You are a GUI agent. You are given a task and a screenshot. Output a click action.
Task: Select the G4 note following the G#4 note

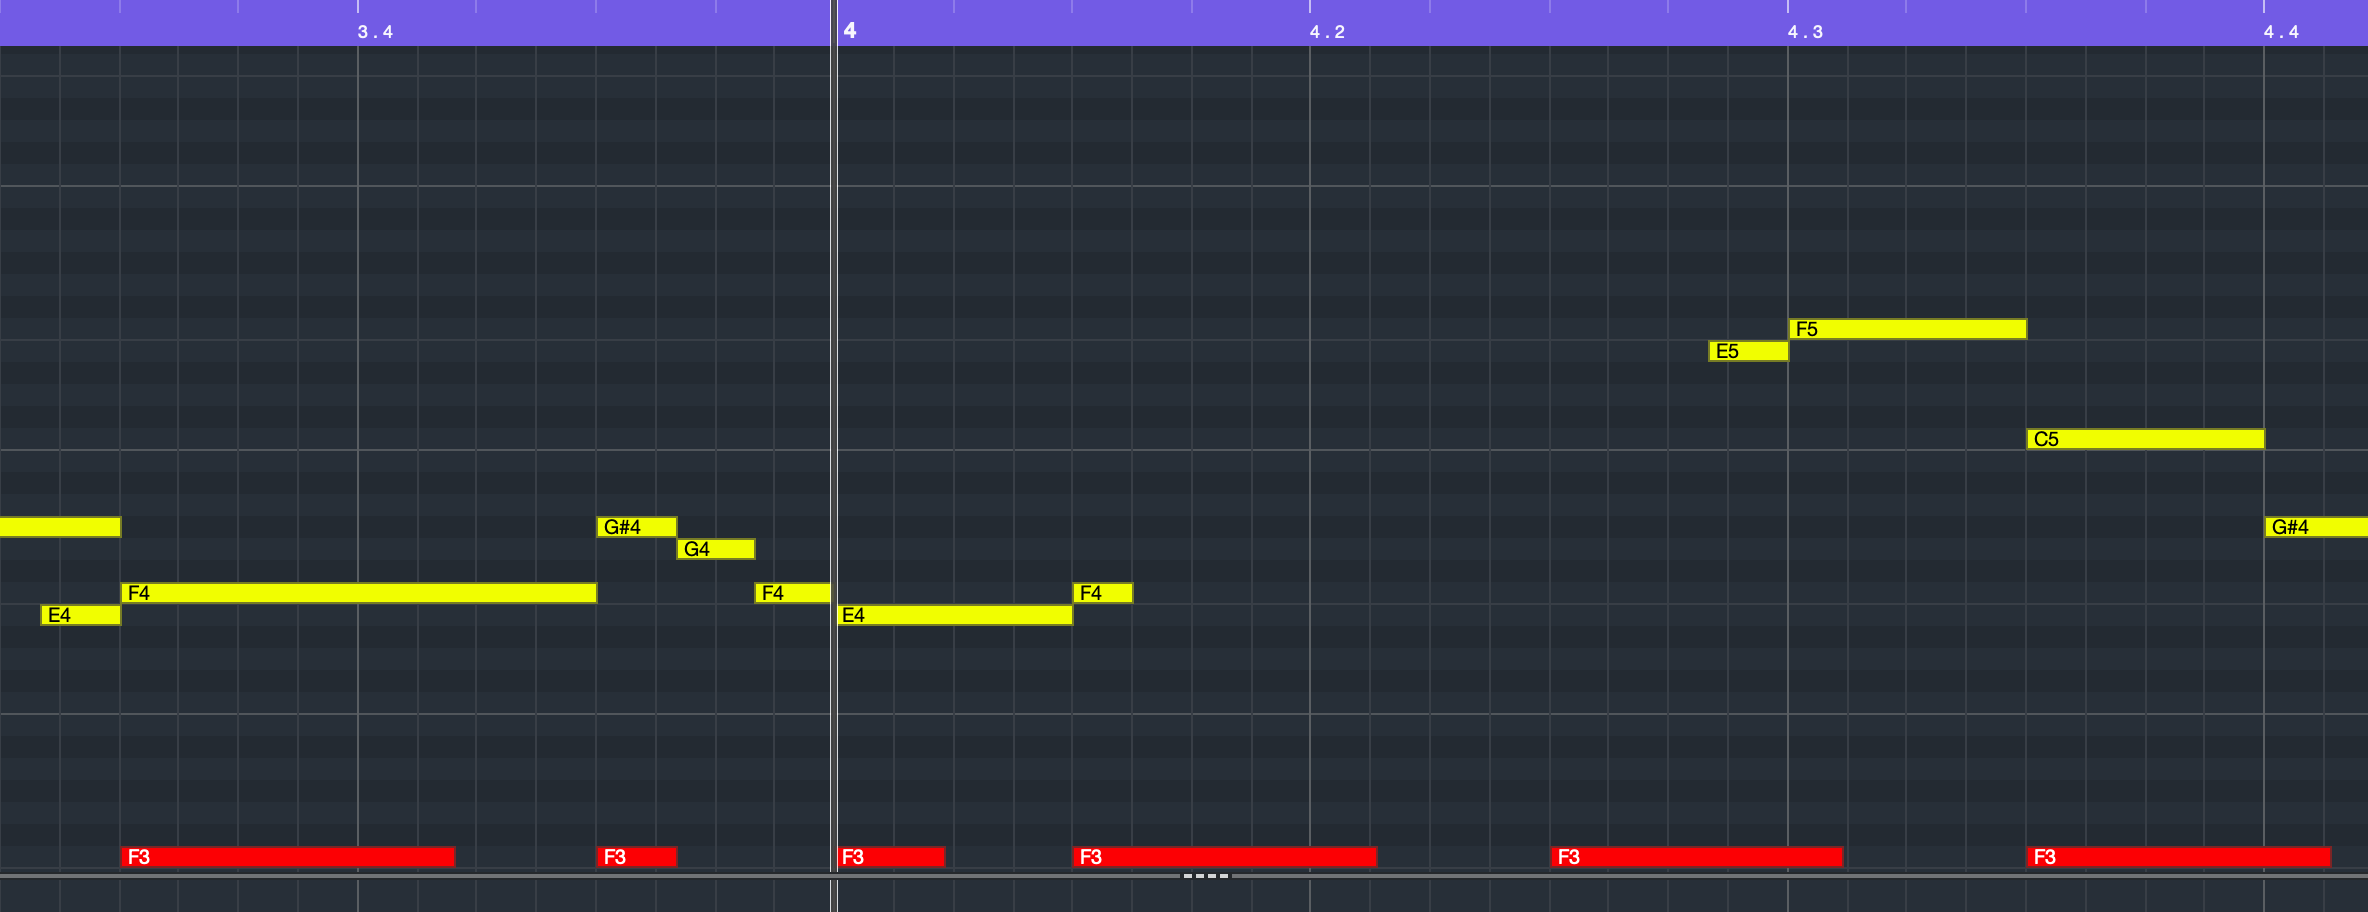point(715,548)
